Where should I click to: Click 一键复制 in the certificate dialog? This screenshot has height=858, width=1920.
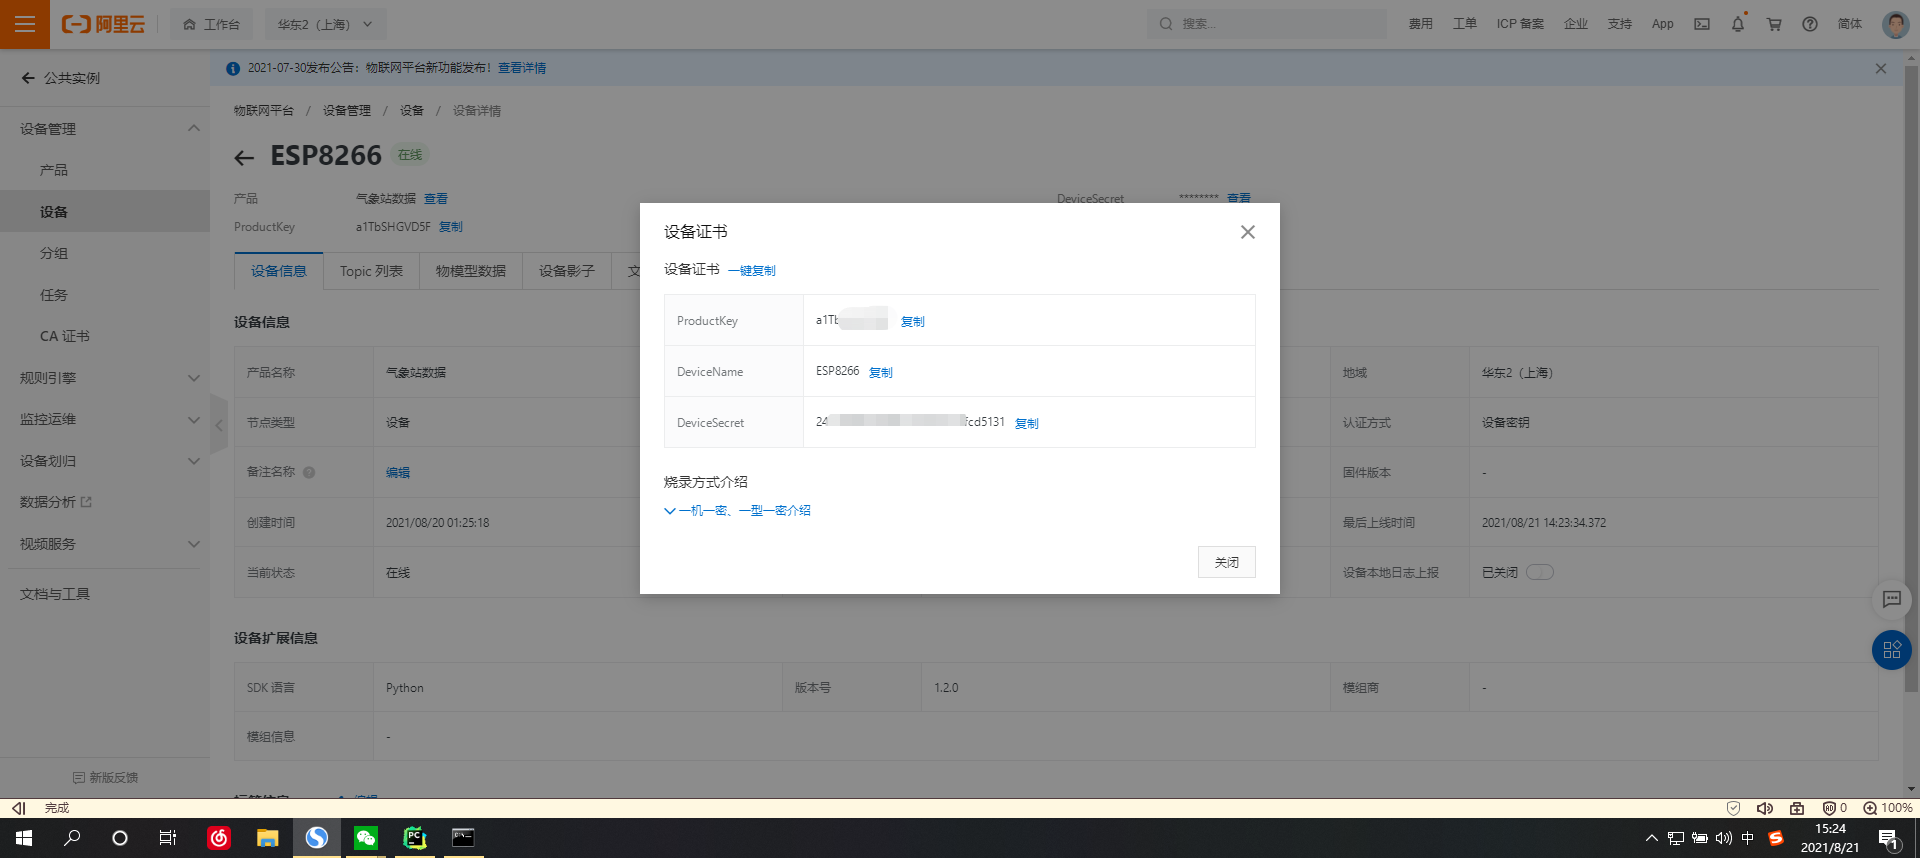click(752, 270)
